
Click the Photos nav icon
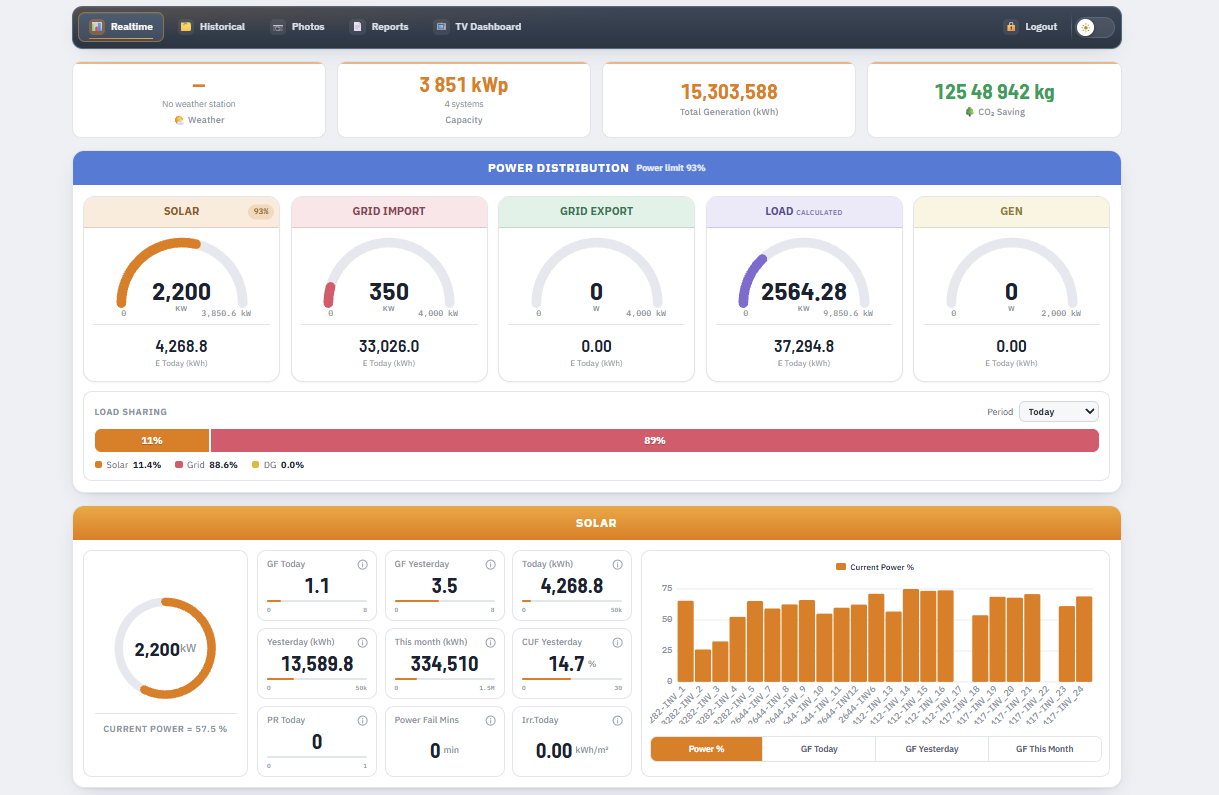pos(278,27)
